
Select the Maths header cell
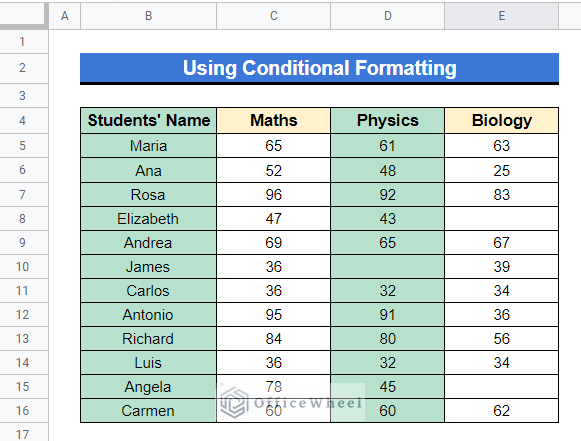click(273, 120)
